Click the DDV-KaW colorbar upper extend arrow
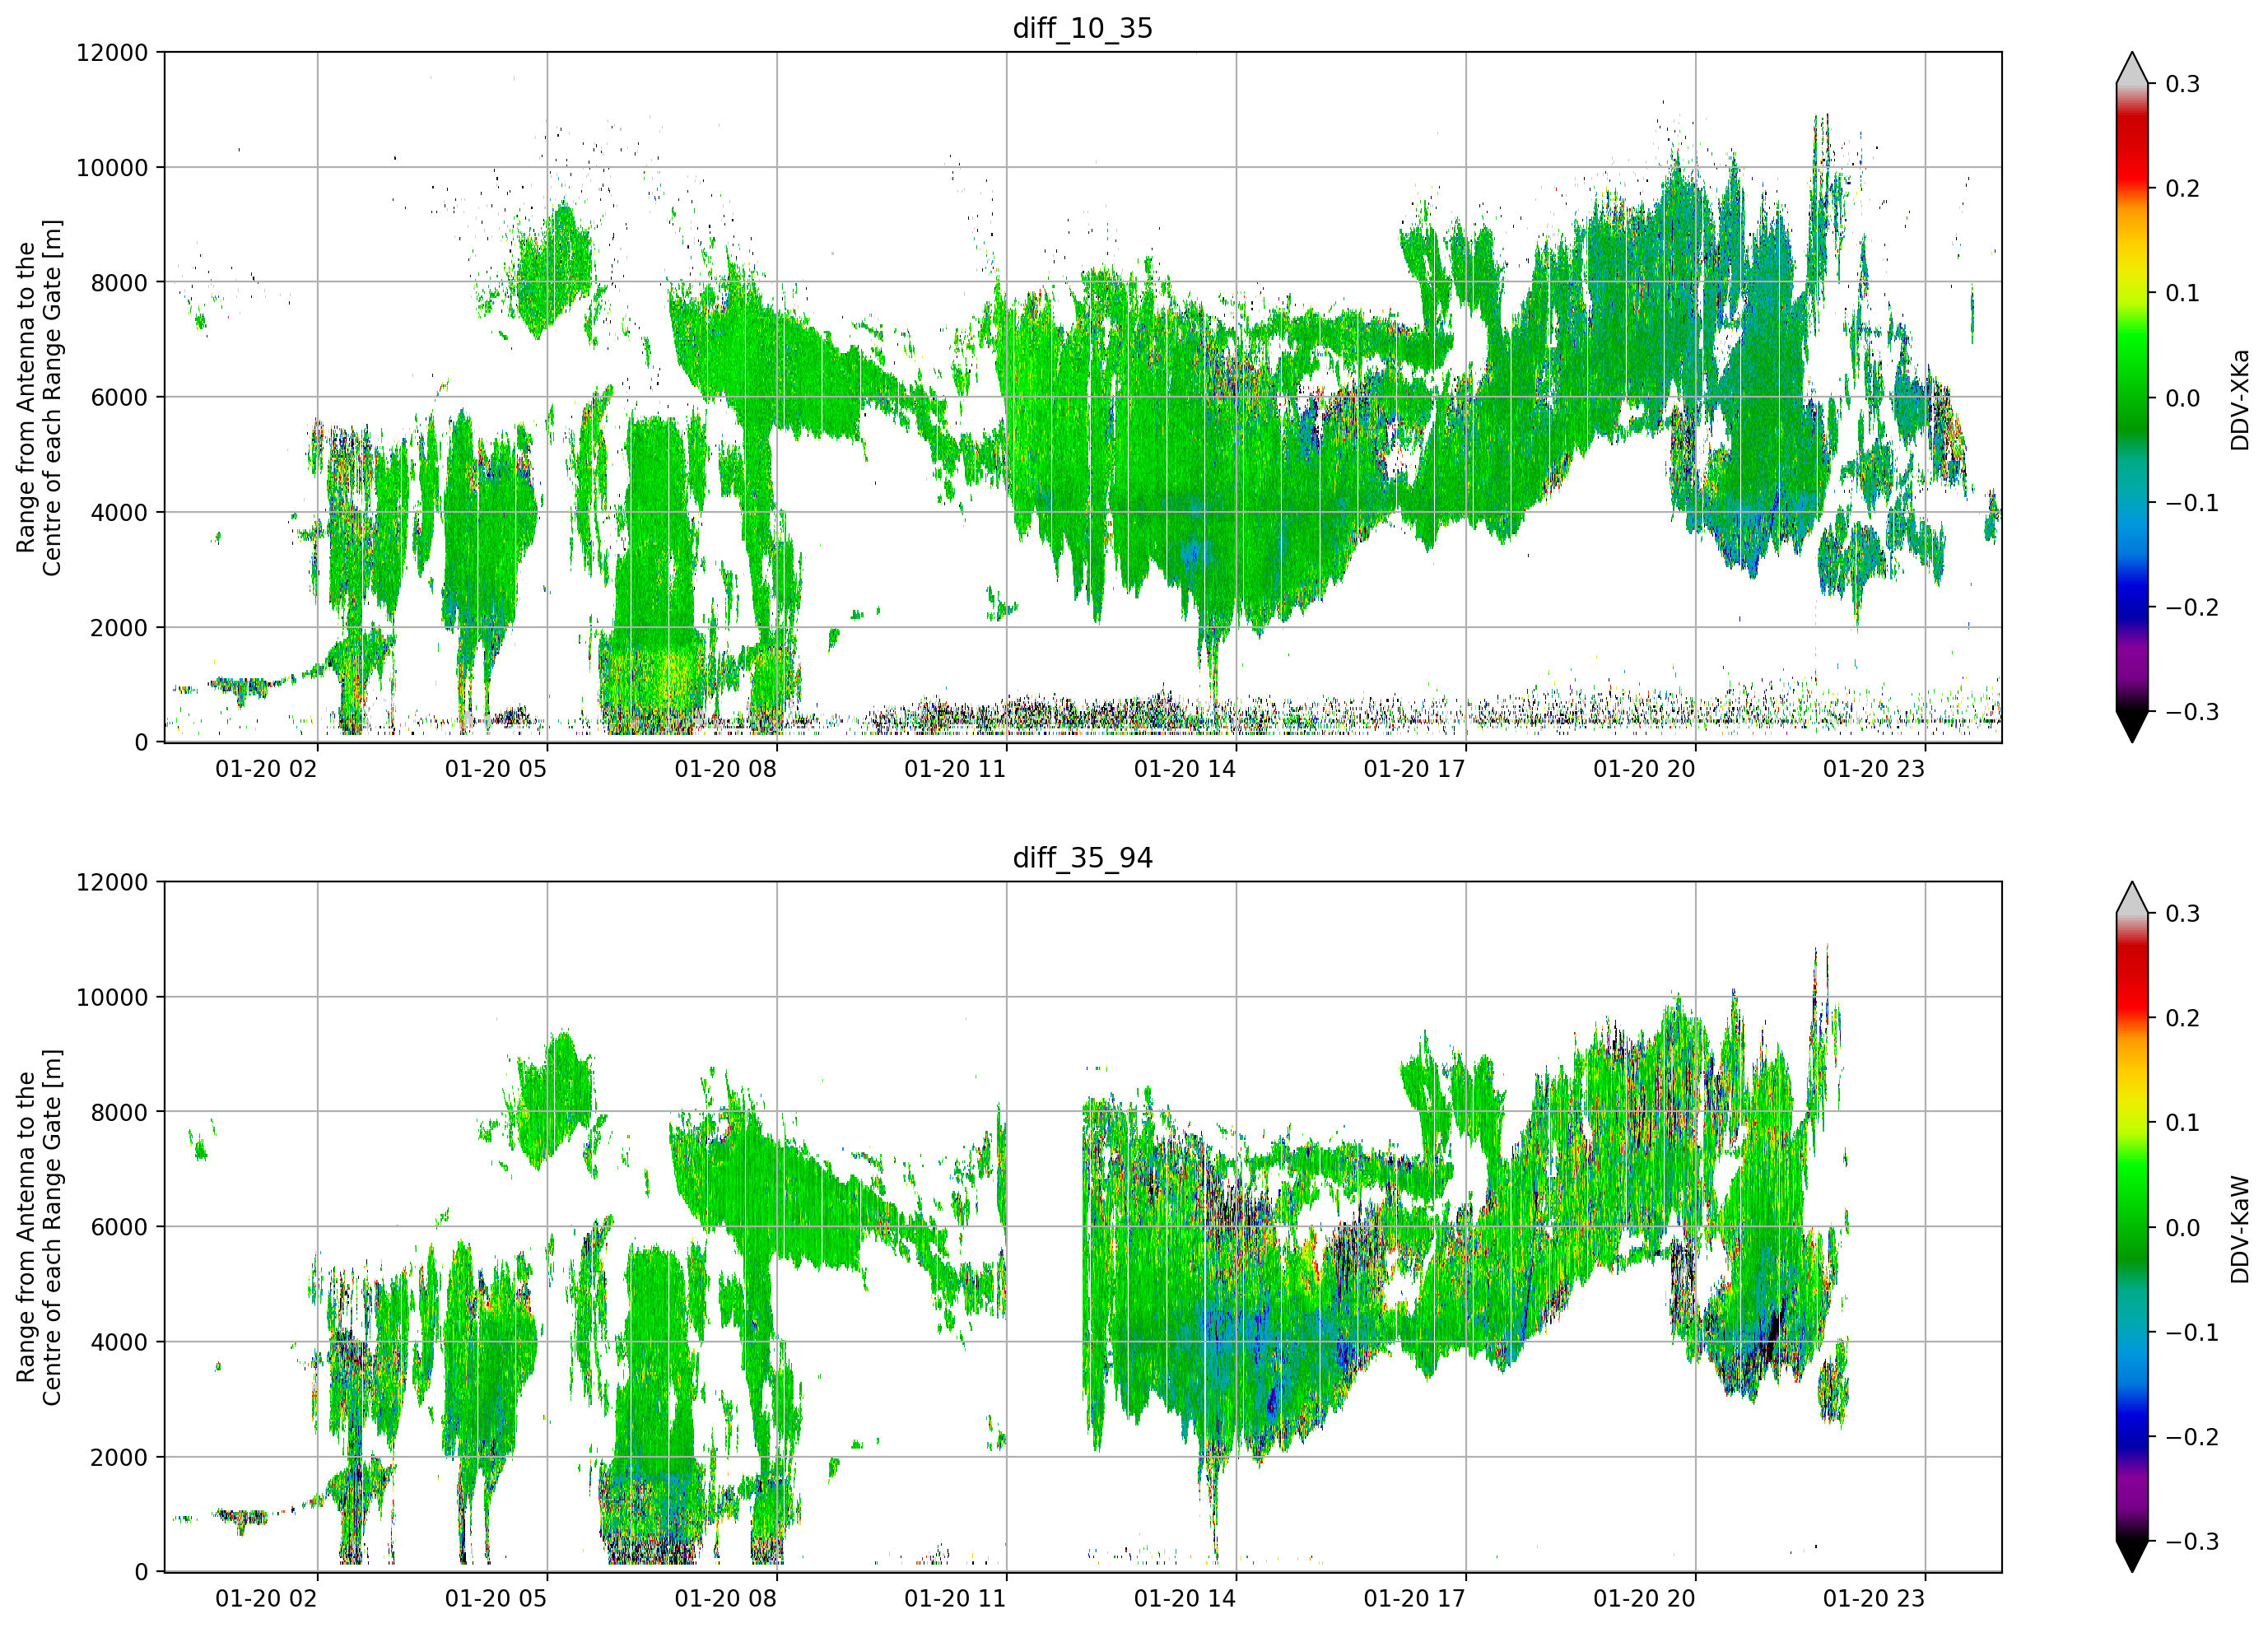 pyautogui.click(x=2132, y=899)
